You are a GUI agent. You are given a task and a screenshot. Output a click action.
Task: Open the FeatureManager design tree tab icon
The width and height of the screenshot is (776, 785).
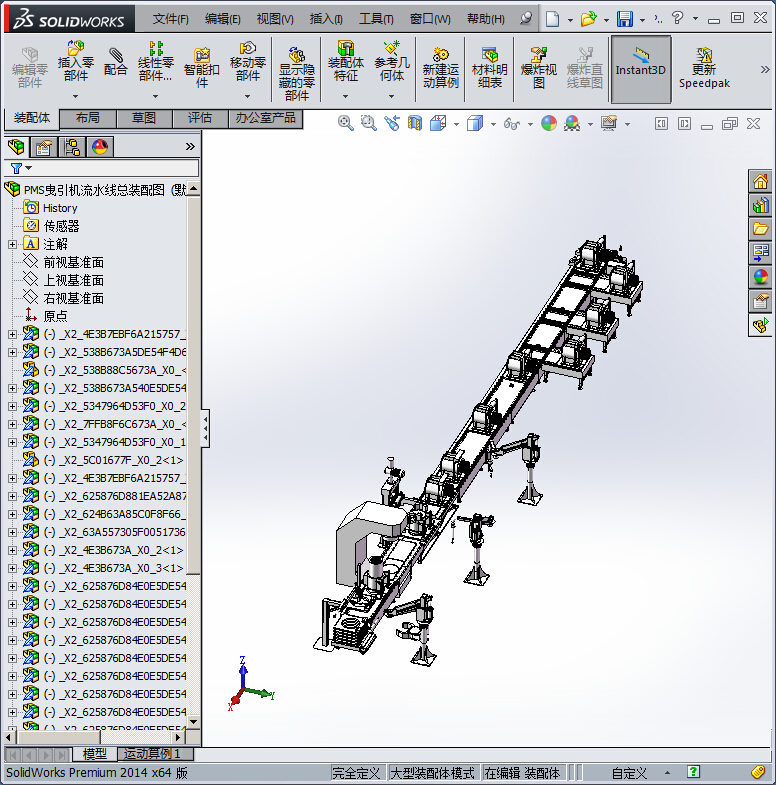pyautogui.click(x=16, y=147)
